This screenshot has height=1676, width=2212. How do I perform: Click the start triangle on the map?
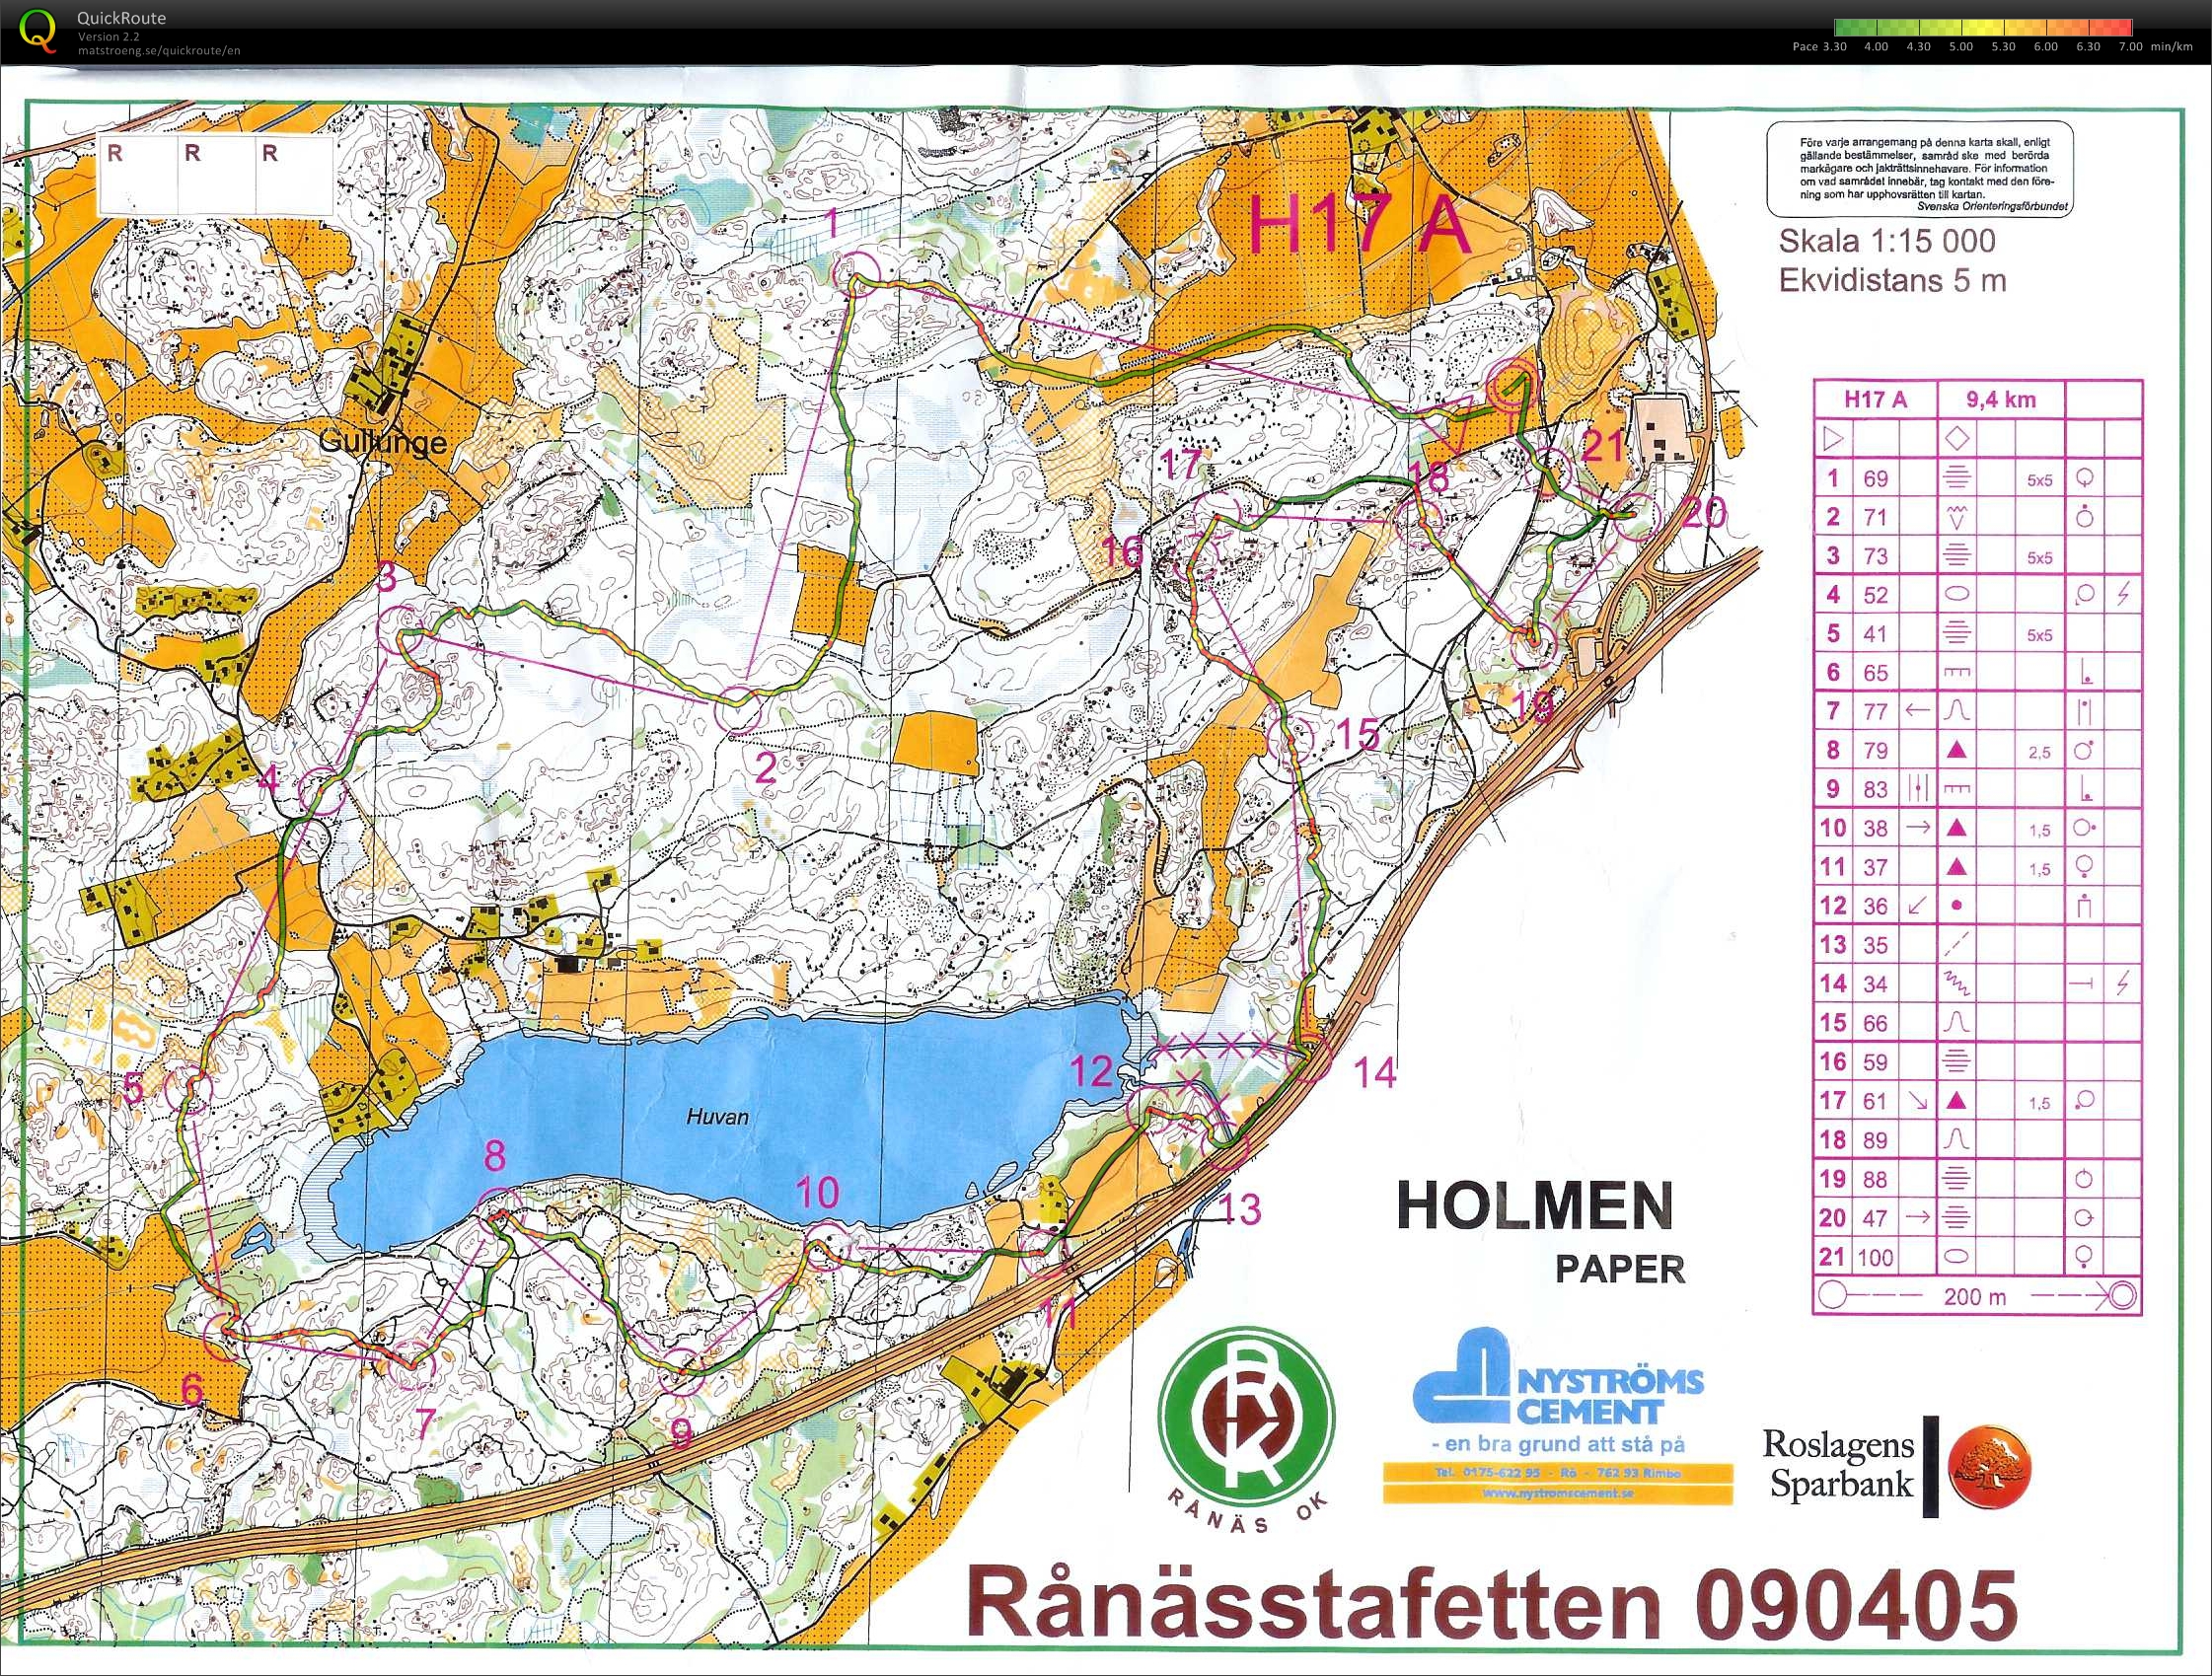point(1449,422)
